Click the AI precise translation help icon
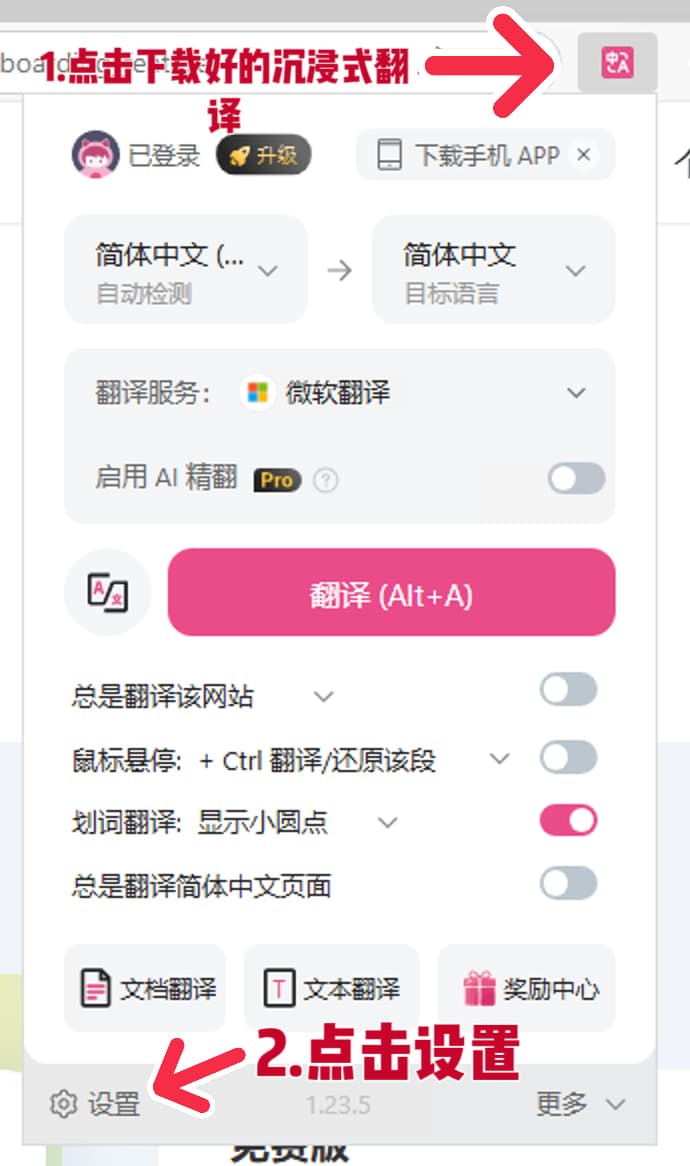Image resolution: width=690 pixels, height=1166 pixels. tap(325, 481)
